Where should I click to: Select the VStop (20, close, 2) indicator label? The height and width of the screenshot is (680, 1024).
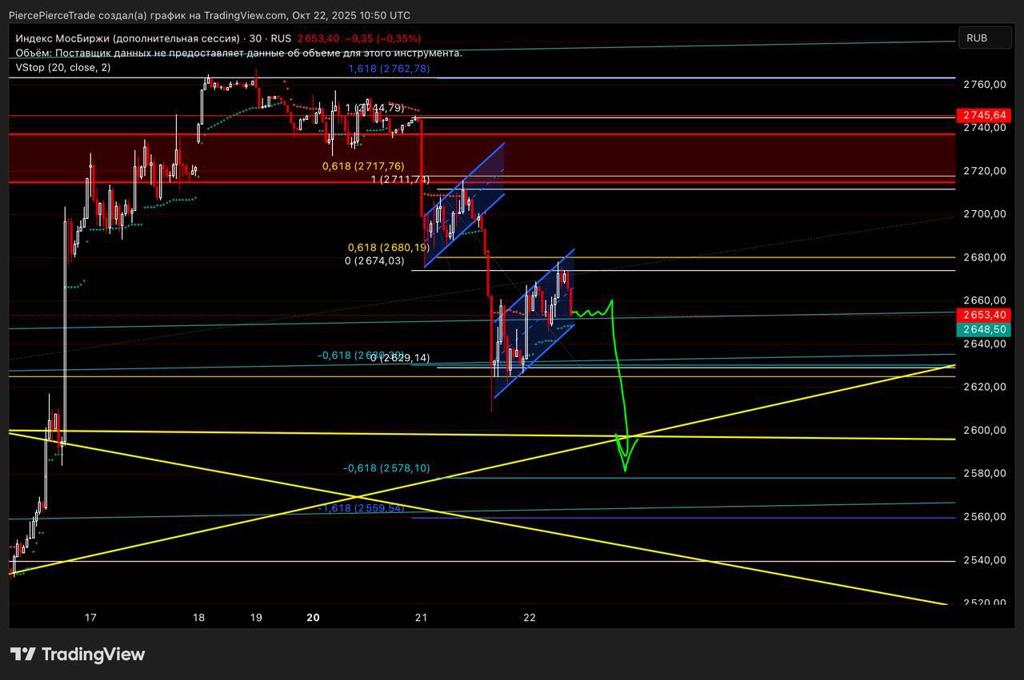[x=63, y=67]
